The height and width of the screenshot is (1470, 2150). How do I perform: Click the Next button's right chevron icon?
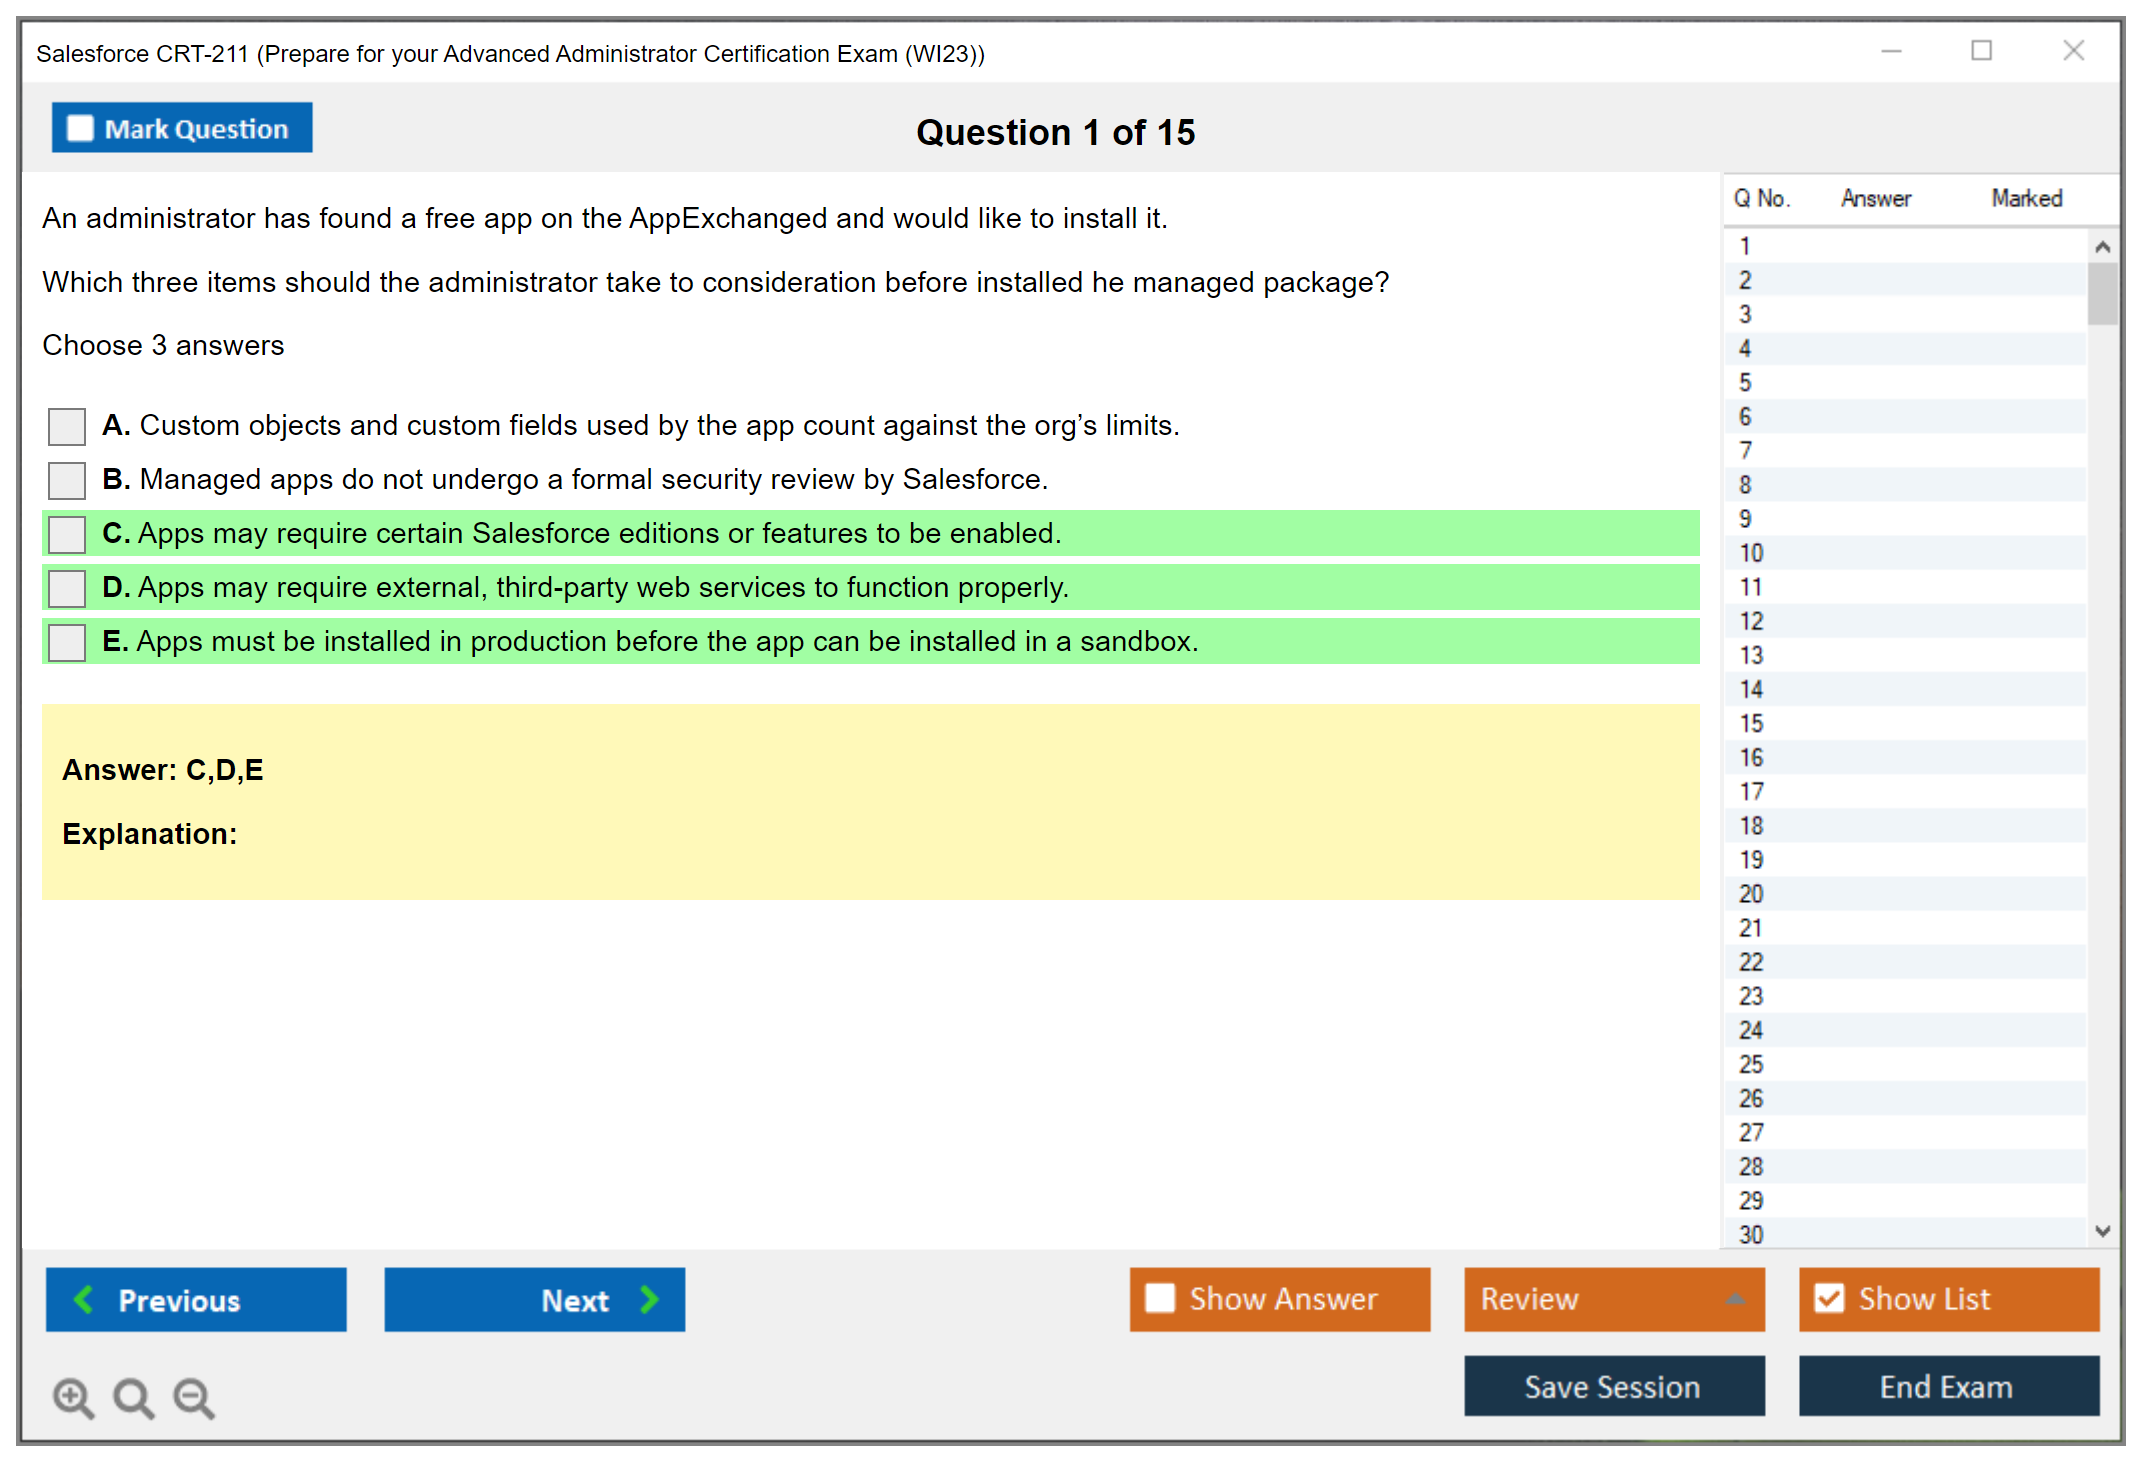pos(650,1299)
